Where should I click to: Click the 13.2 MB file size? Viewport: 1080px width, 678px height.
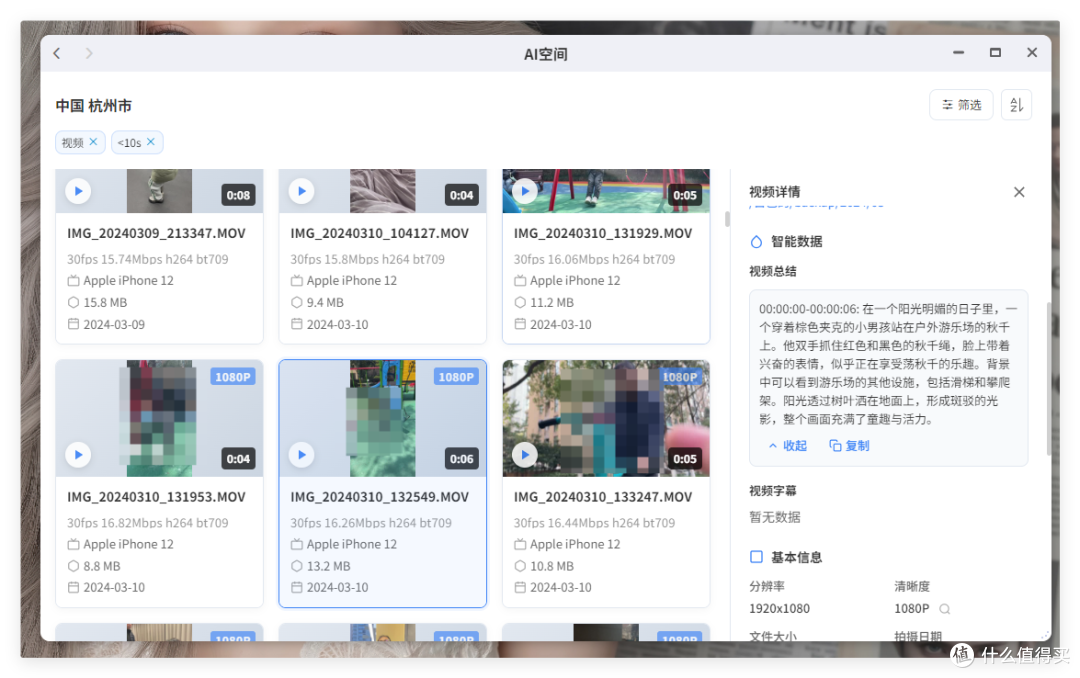(x=329, y=566)
